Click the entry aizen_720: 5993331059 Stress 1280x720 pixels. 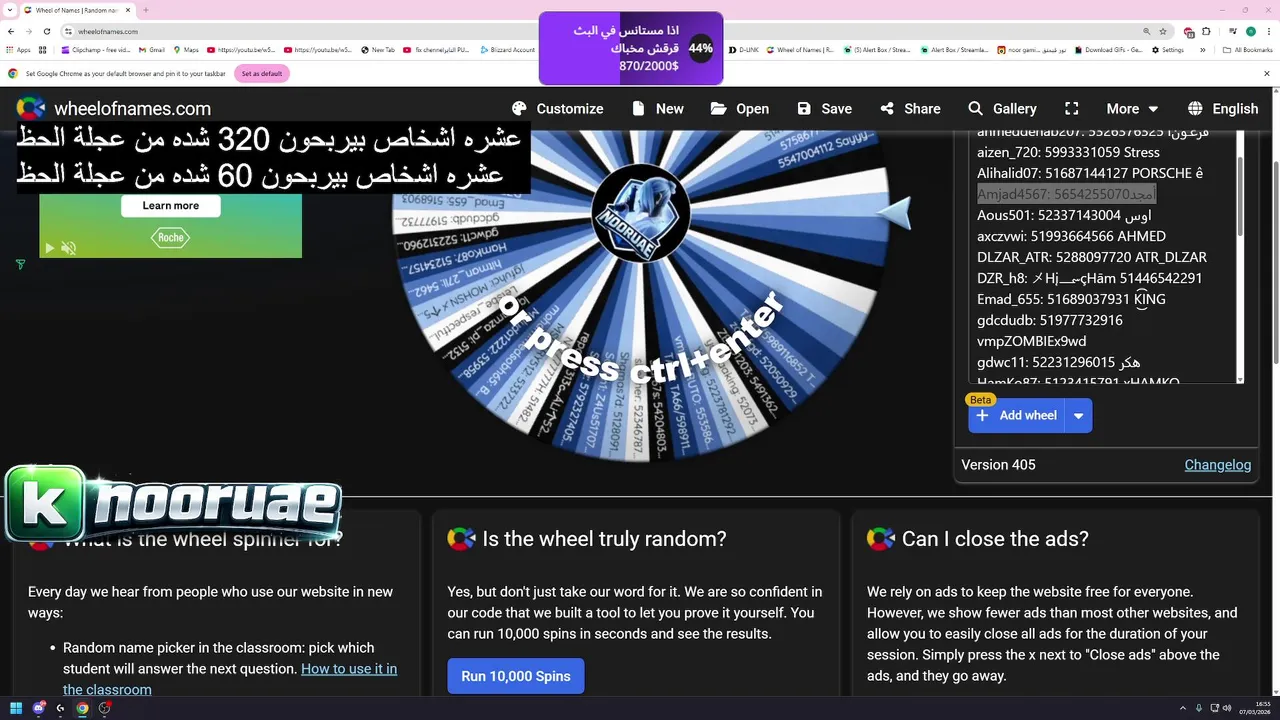click(1068, 152)
